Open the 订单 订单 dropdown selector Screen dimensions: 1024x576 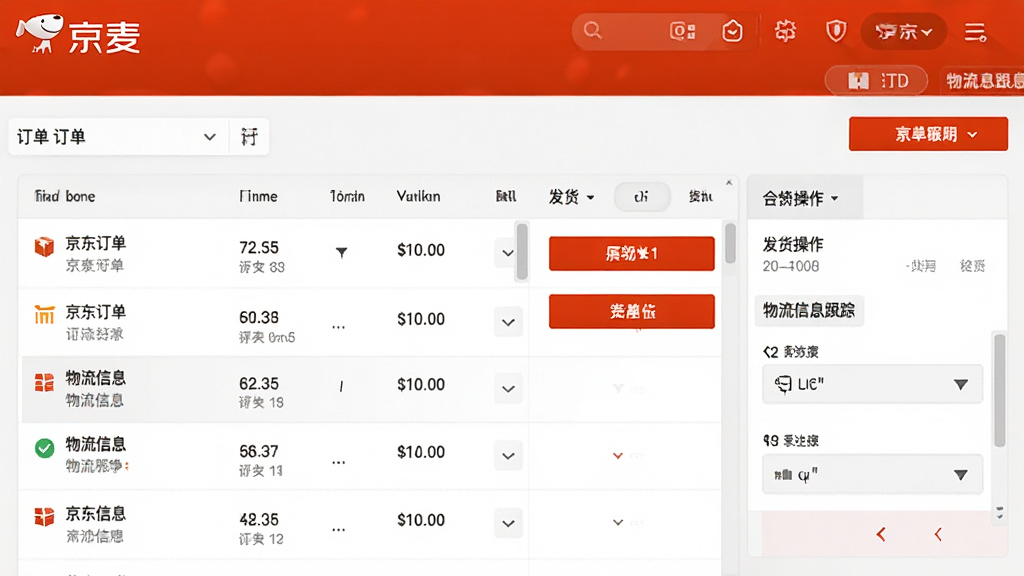coord(118,136)
